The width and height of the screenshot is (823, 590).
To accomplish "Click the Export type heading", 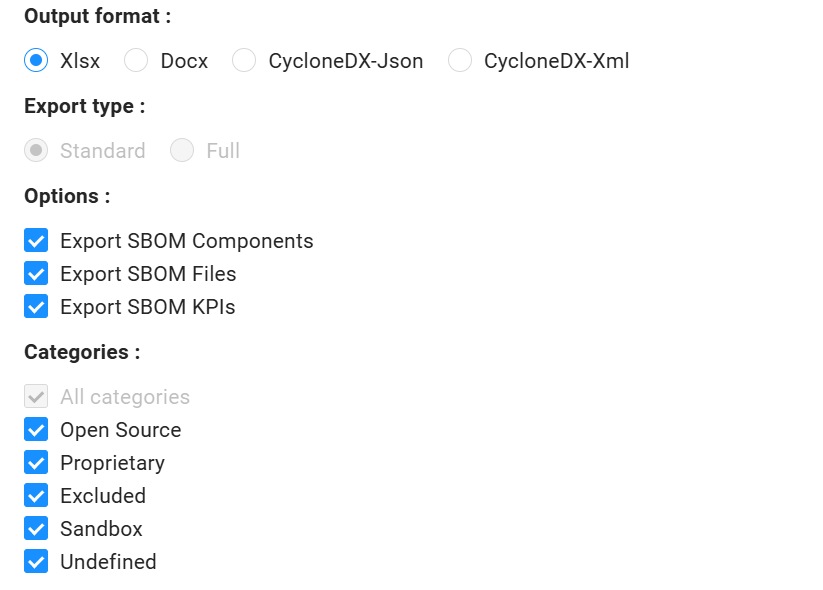I will click(83, 106).
